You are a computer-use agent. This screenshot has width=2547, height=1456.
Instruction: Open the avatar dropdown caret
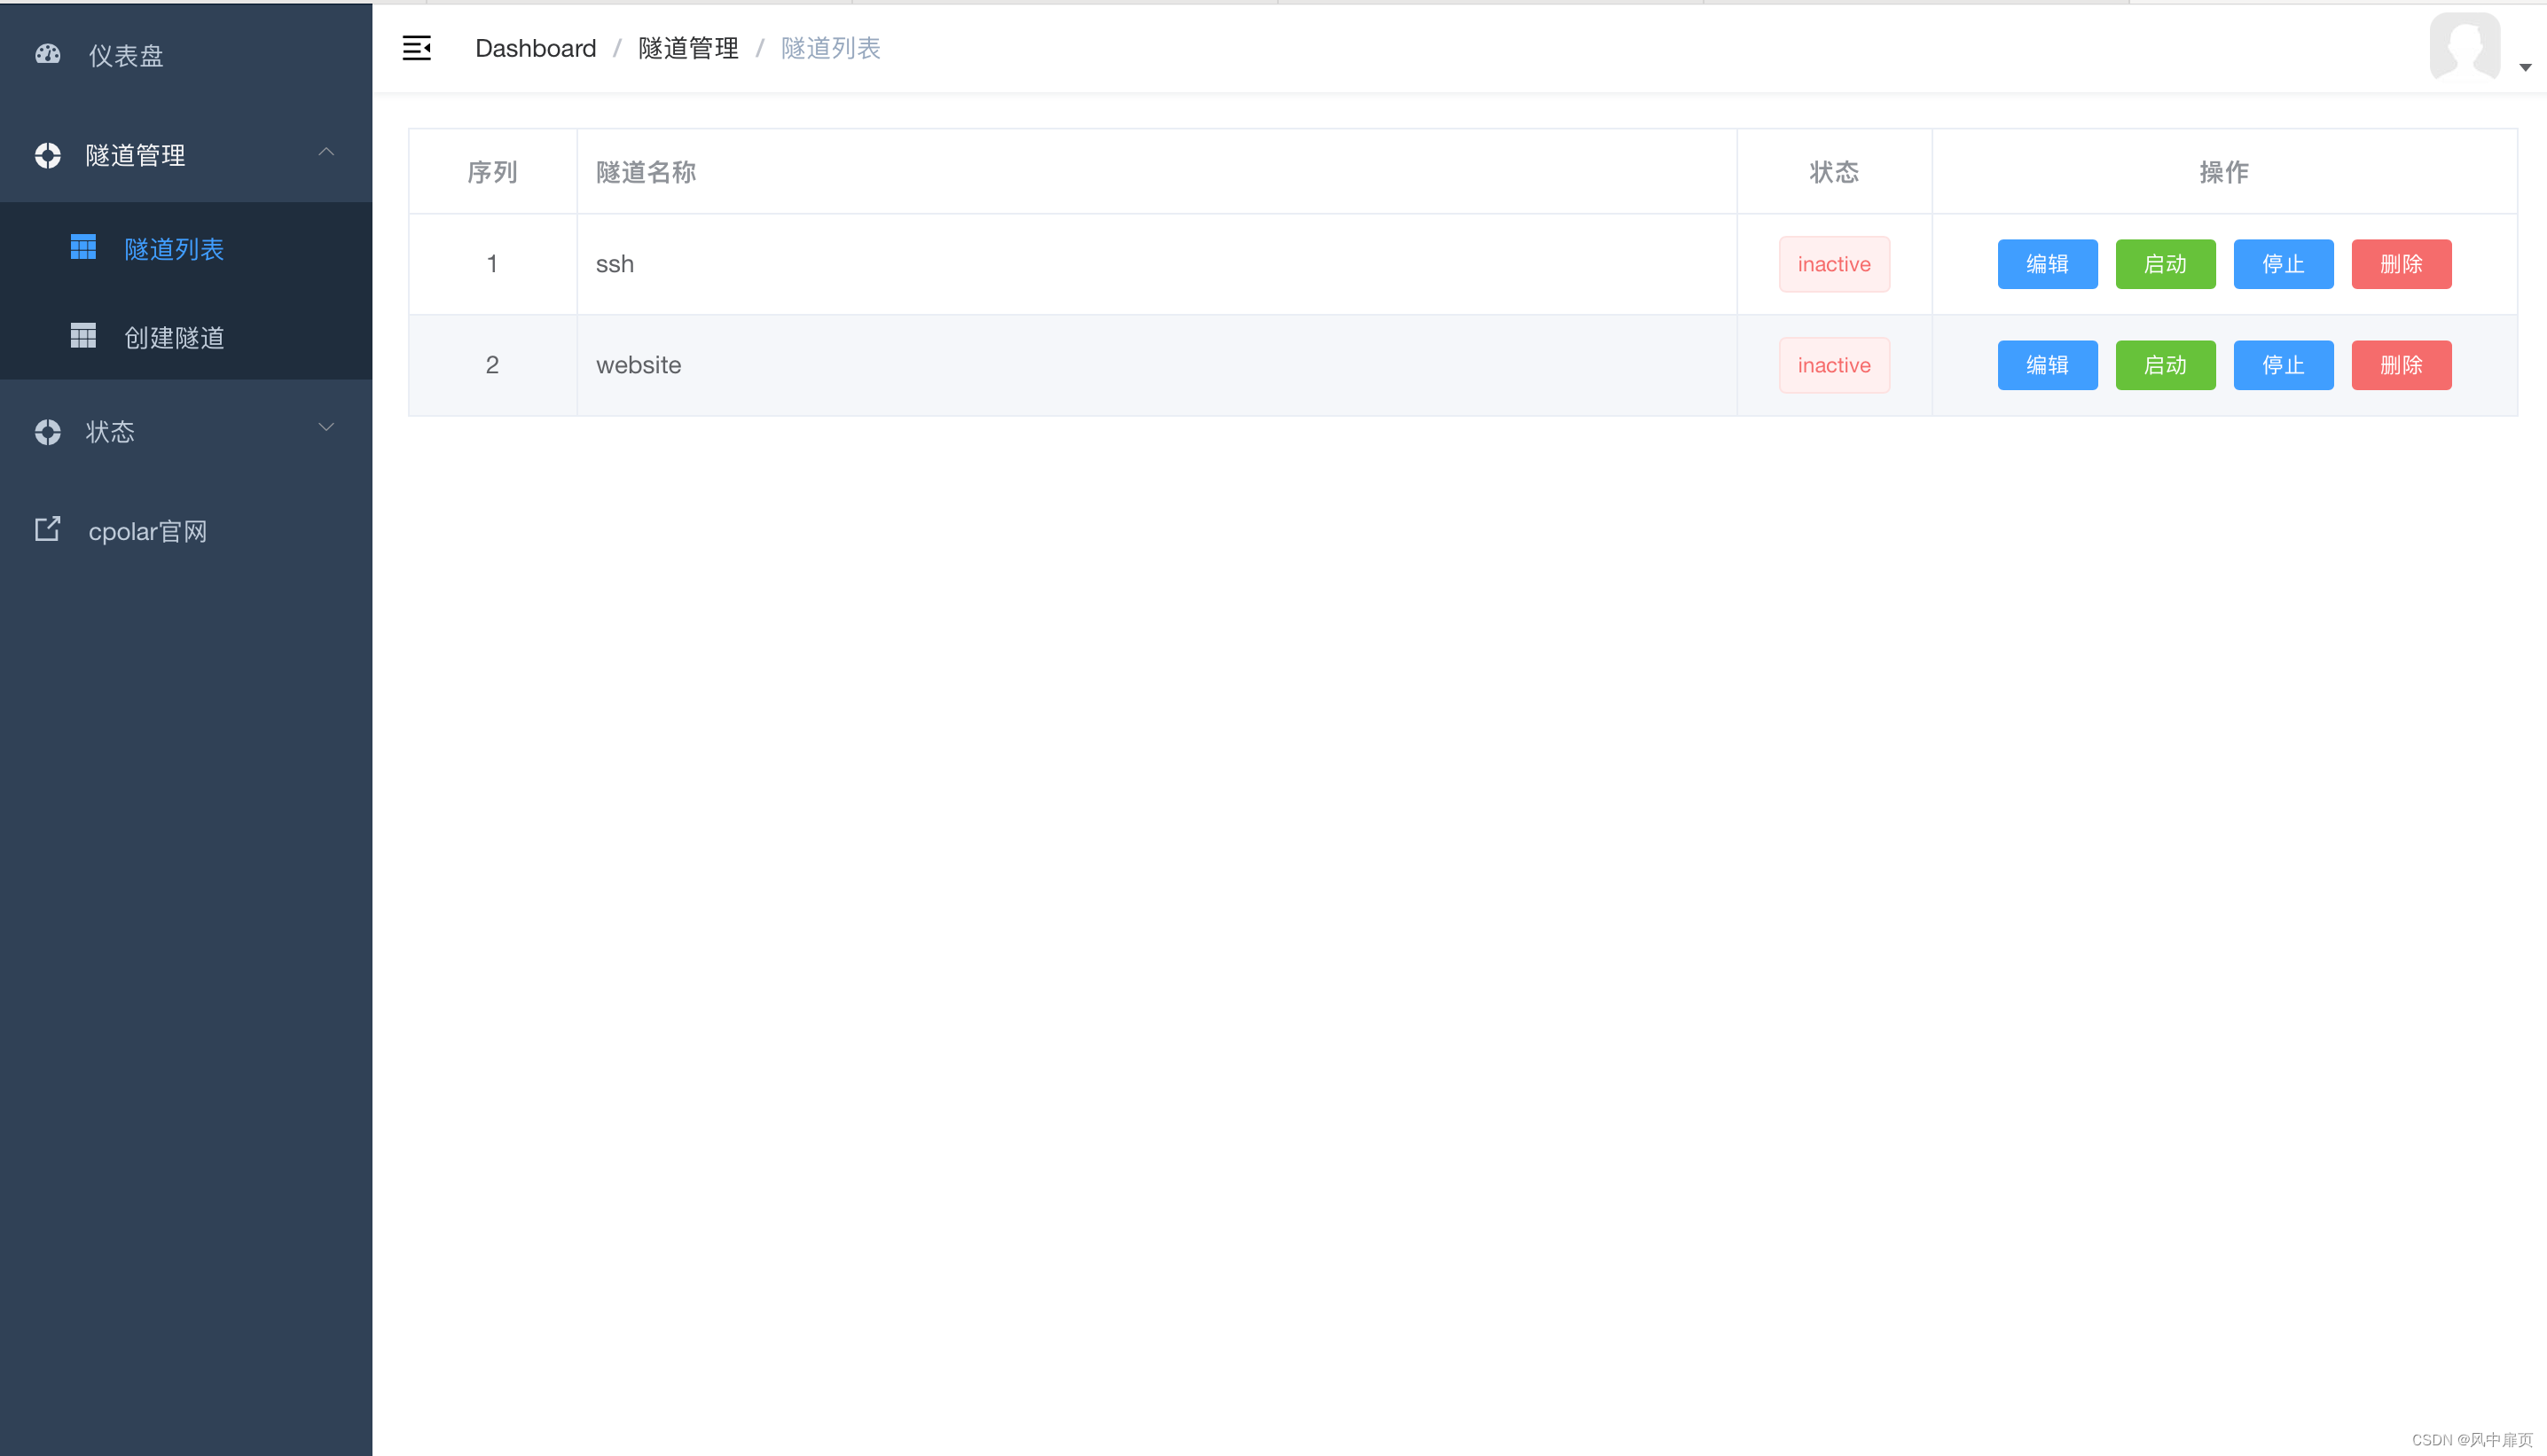click(x=2524, y=68)
